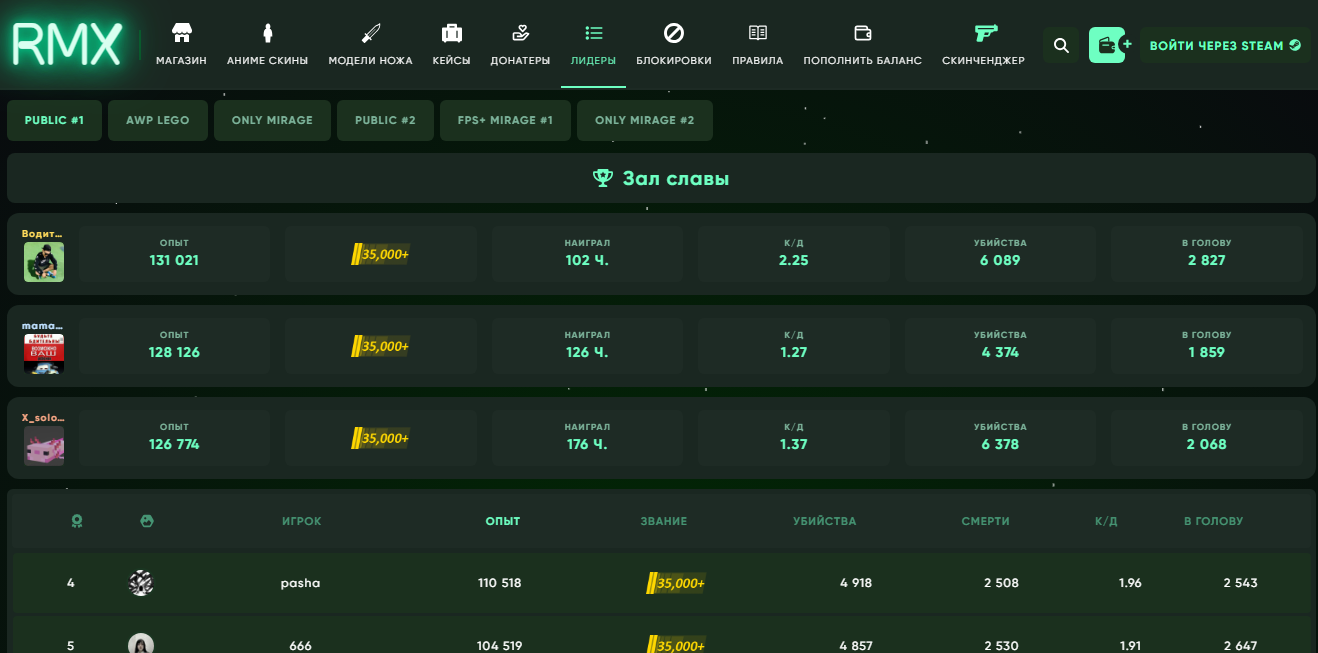This screenshot has width=1318, height=653.
Task: Open Скинченджер pistol icon
Action: pyautogui.click(x=983, y=33)
